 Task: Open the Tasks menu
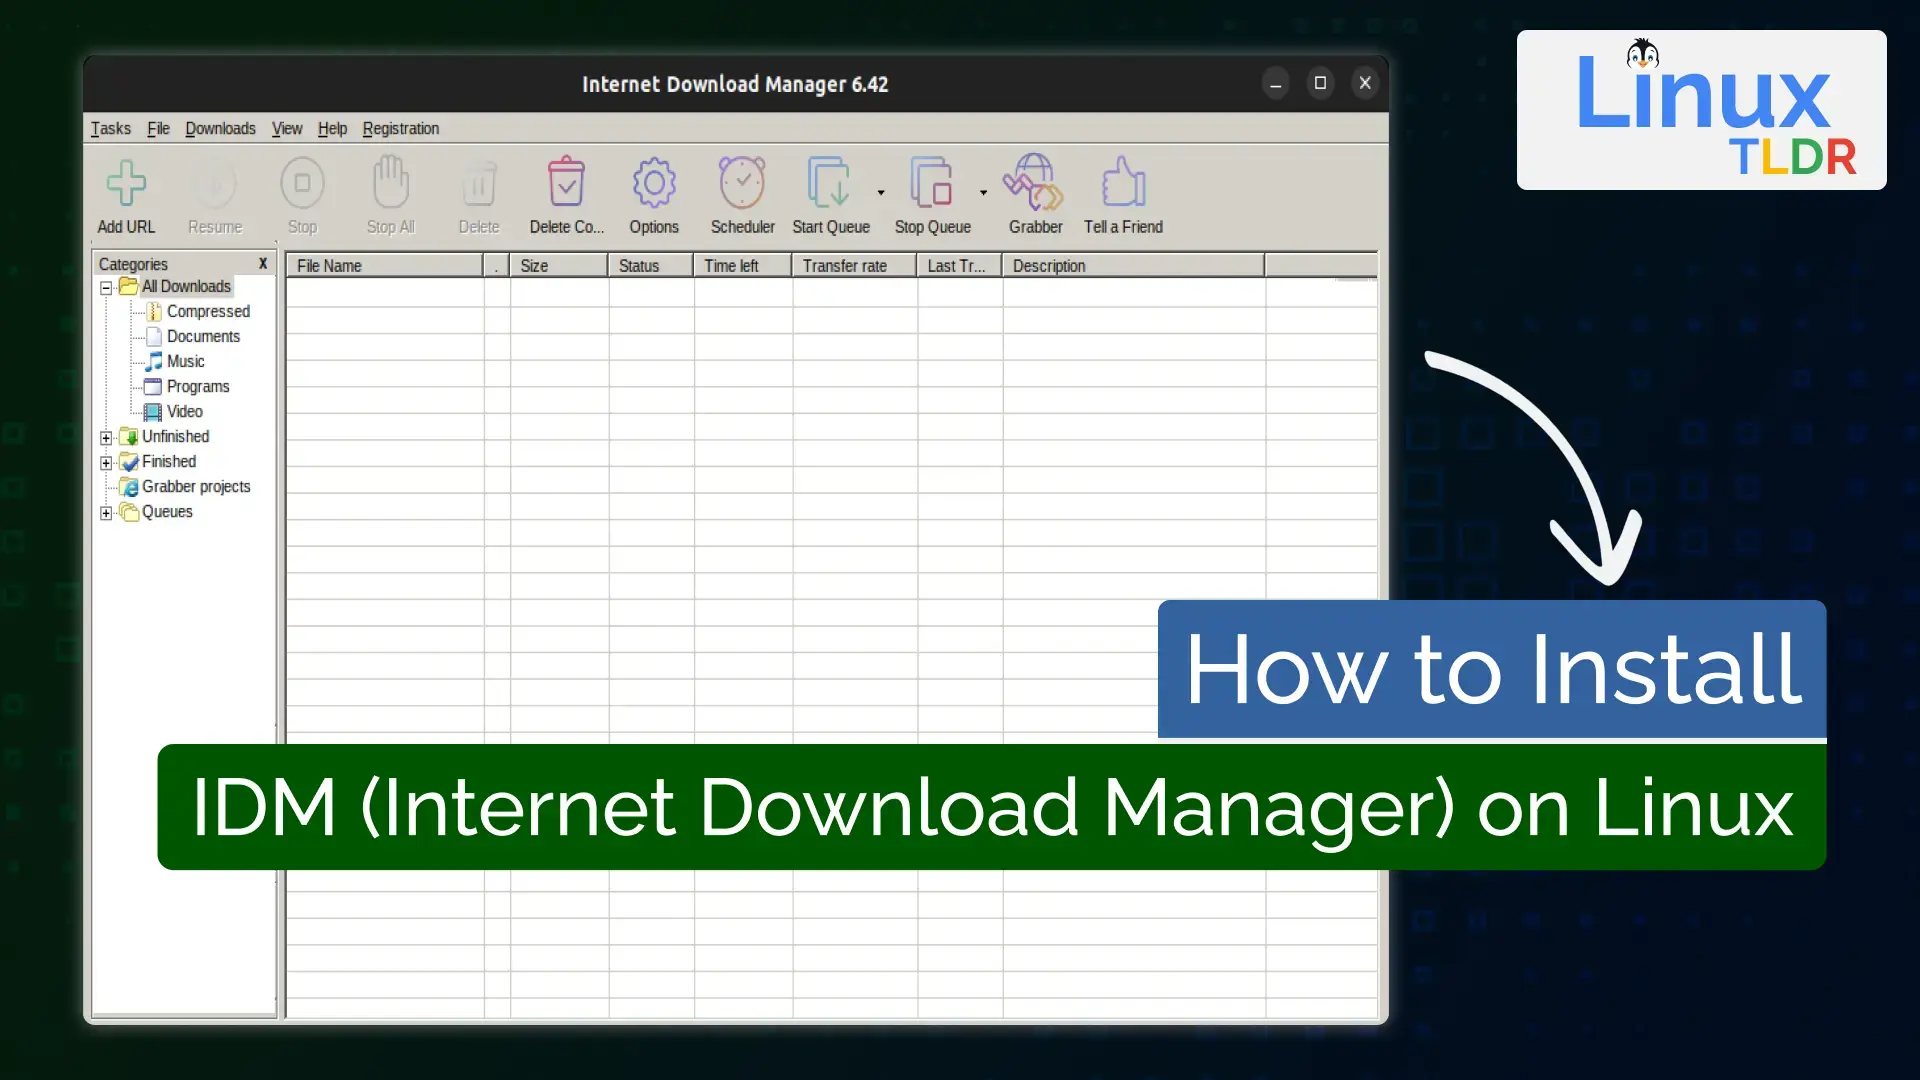point(111,128)
